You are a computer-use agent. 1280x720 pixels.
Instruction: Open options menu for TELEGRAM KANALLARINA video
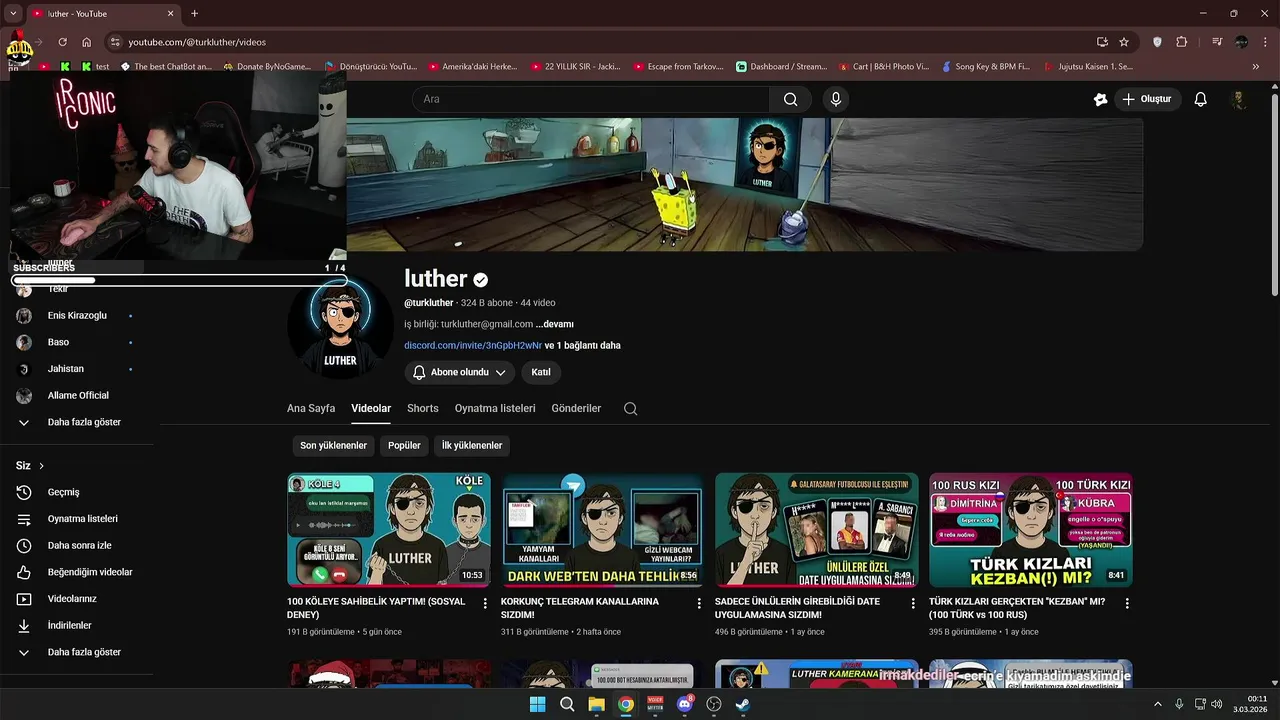tap(699, 603)
